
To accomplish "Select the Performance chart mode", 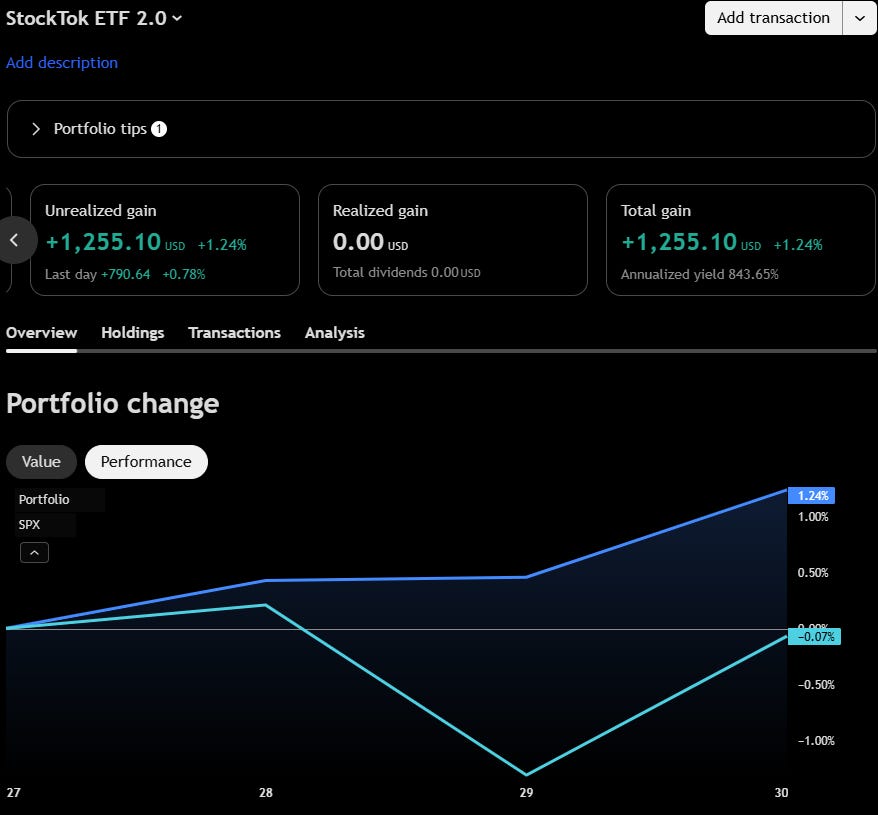I will [146, 462].
